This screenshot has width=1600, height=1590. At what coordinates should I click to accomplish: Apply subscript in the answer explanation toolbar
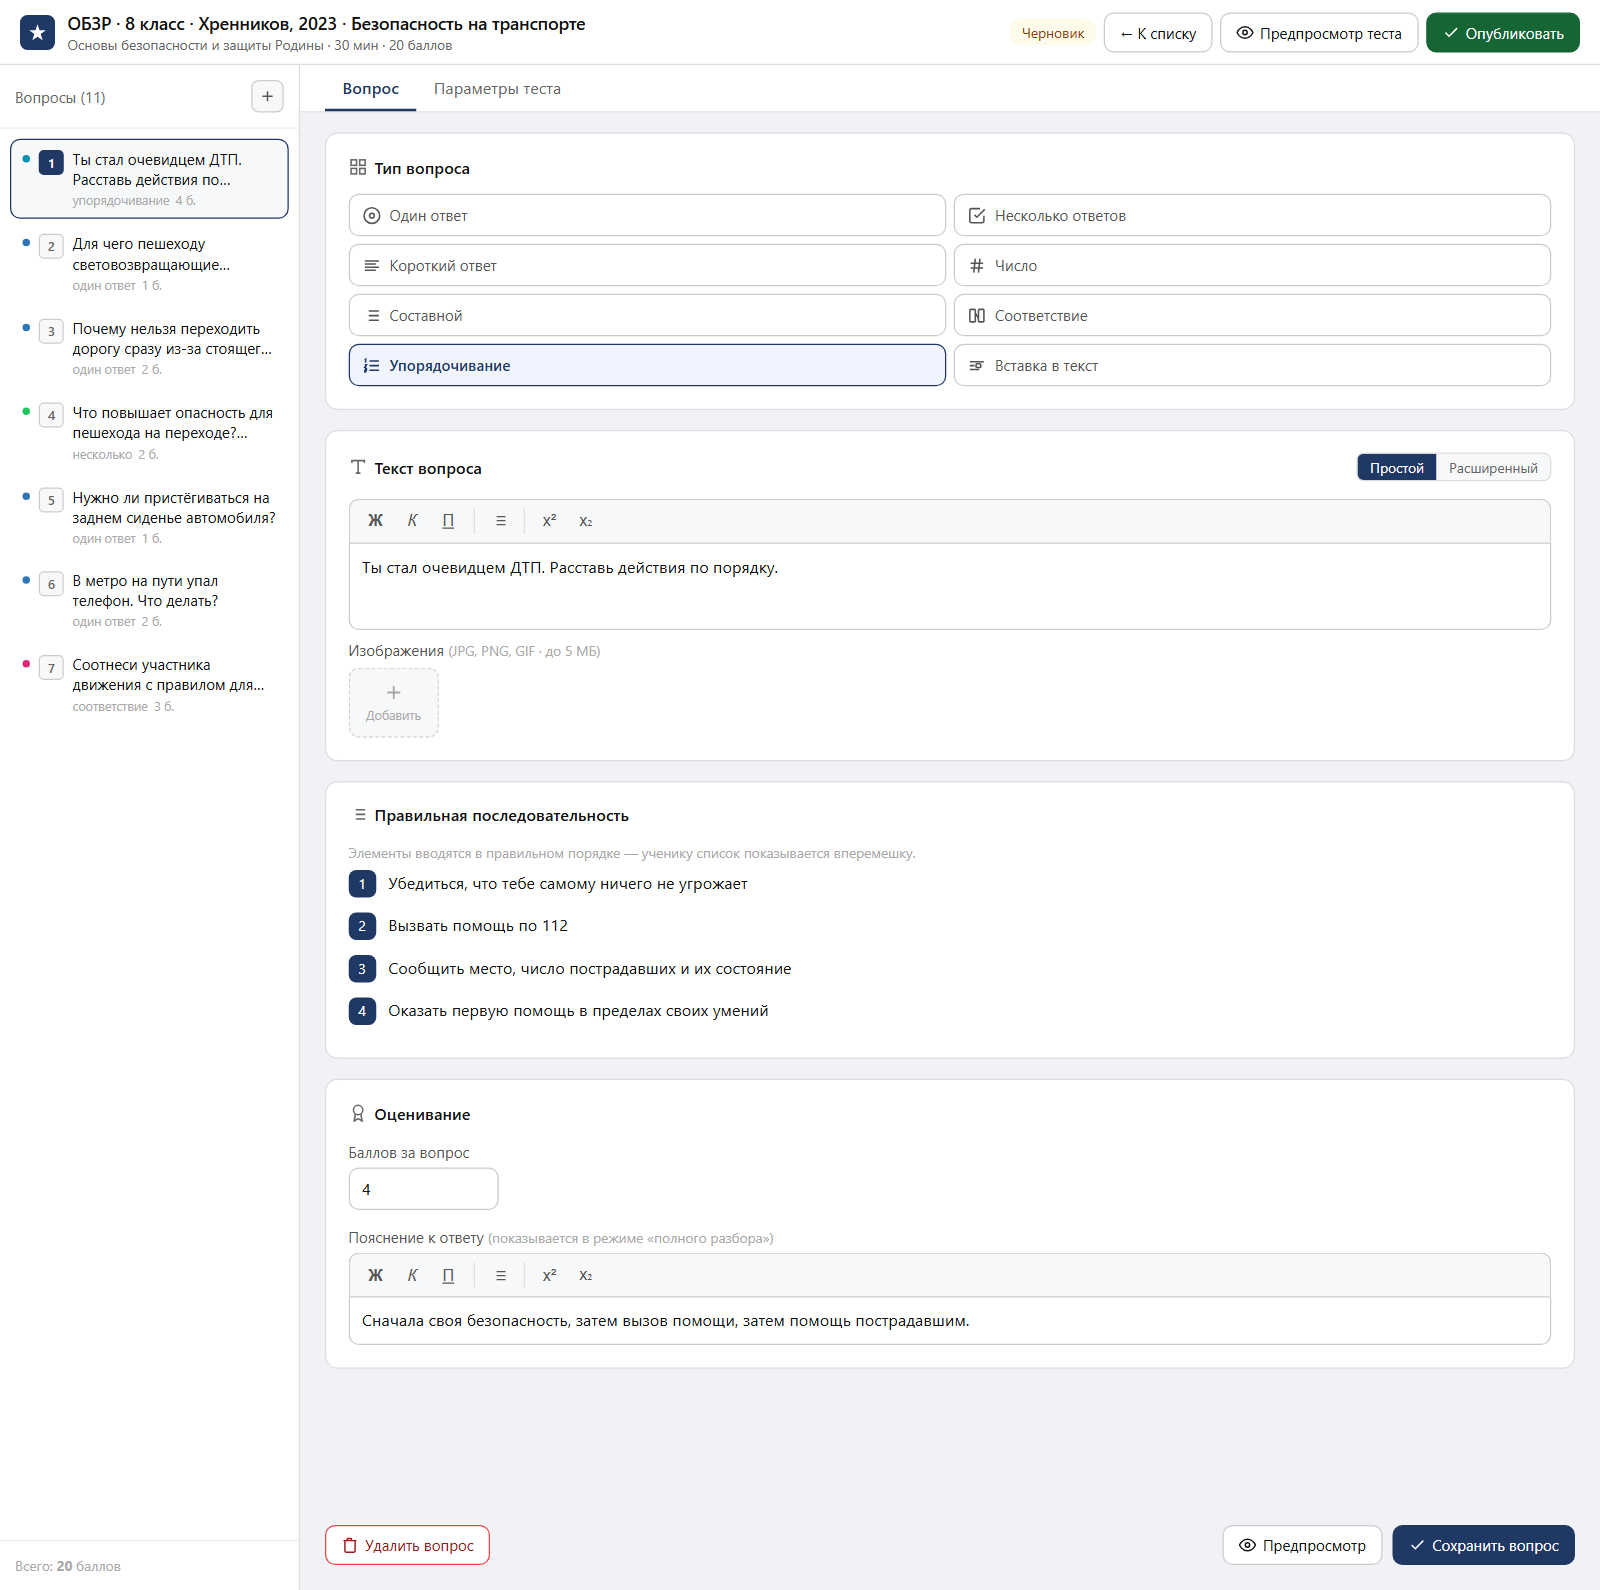tap(586, 1275)
